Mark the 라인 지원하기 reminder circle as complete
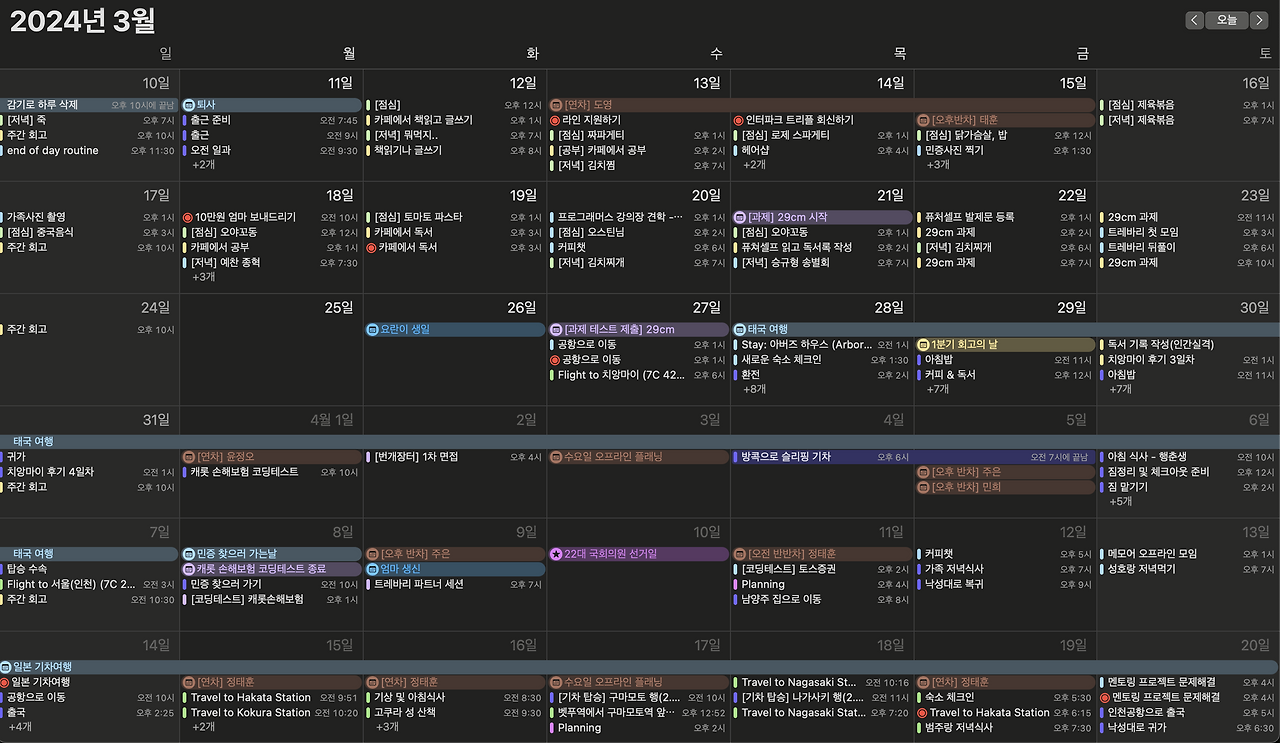The width and height of the screenshot is (1280, 743). [x=556, y=120]
